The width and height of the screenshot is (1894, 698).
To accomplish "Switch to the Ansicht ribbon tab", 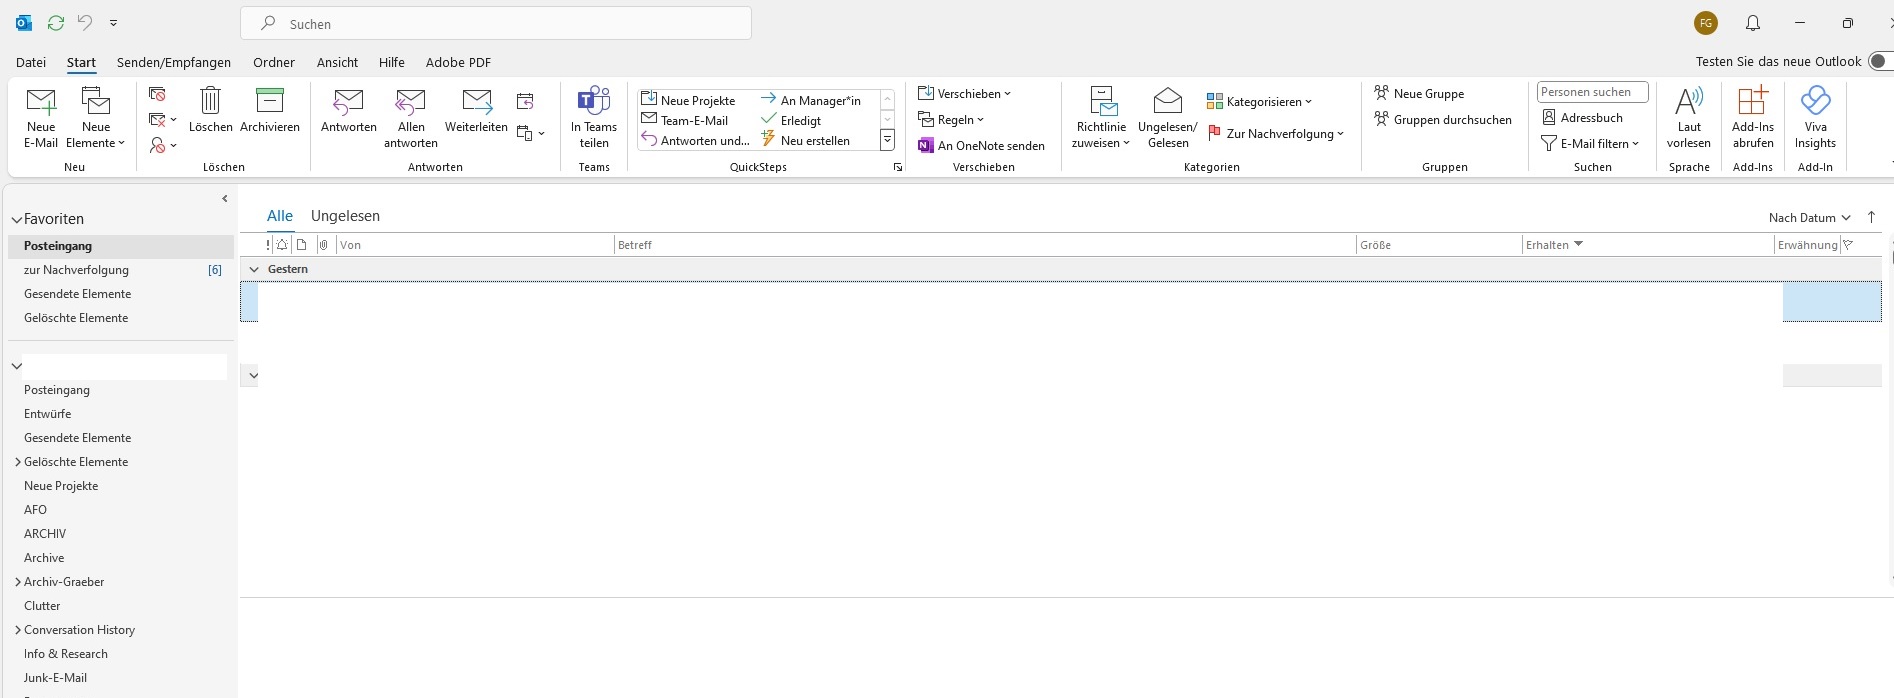I will pyautogui.click(x=337, y=62).
